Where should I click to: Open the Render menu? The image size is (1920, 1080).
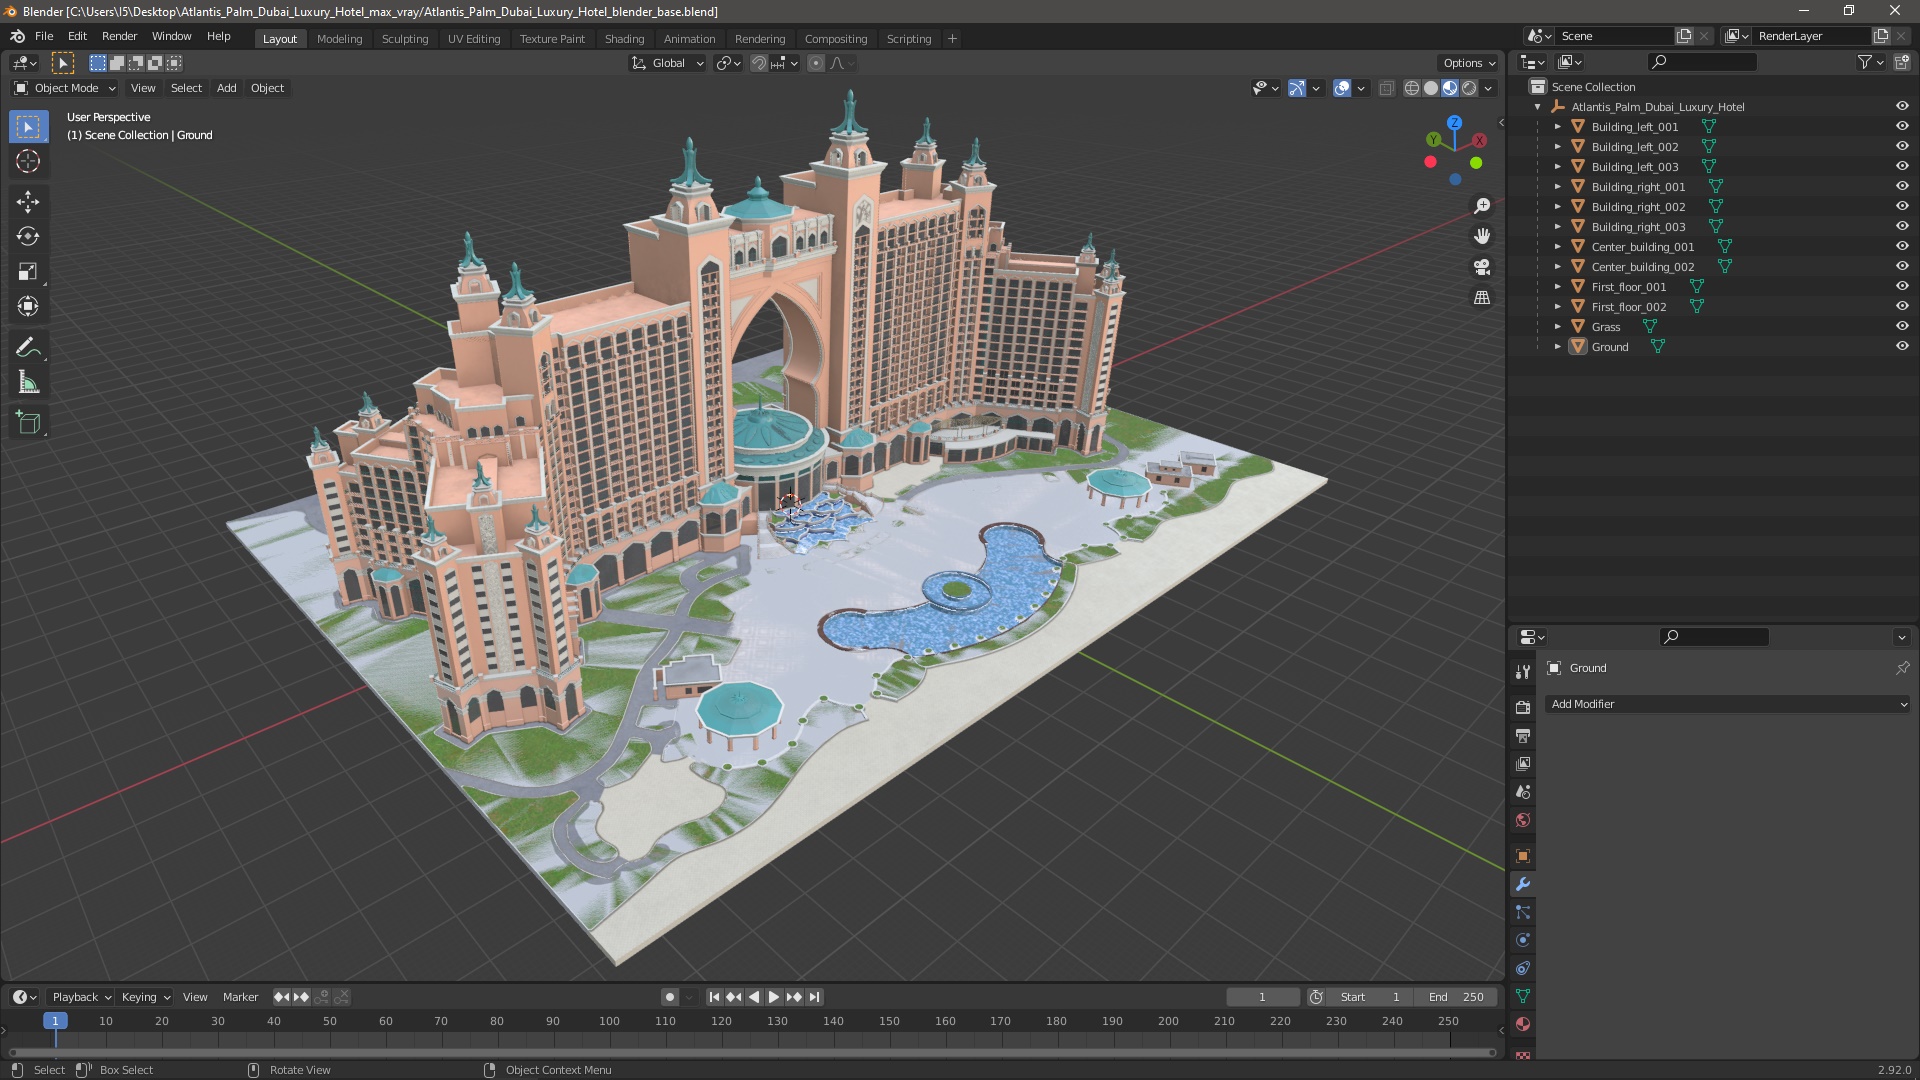coord(119,36)
